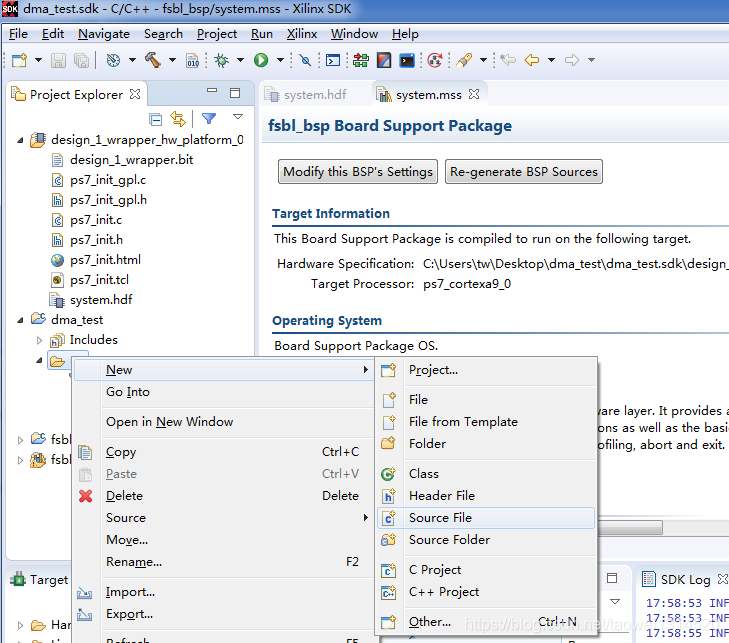Choose Project... in the New submenu
The width and height of the screenshot is (729, 643).
click(x=486, y=370)
